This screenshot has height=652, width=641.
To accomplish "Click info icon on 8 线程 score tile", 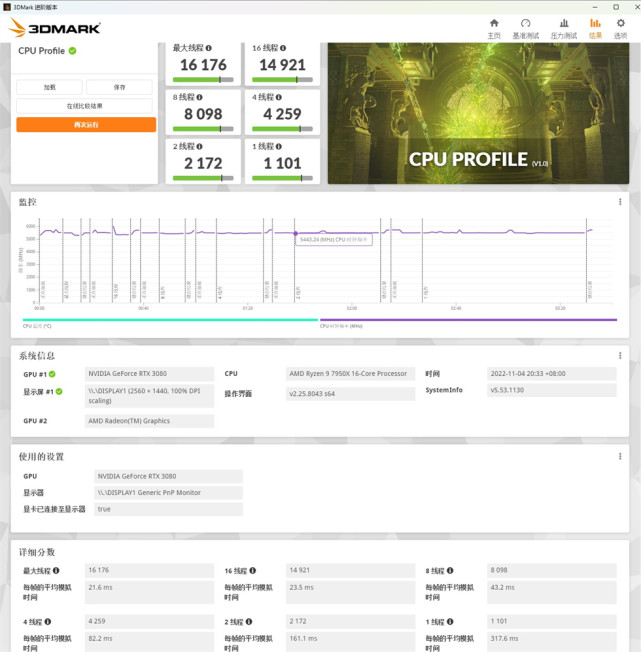I will click(x=199, y=97).
